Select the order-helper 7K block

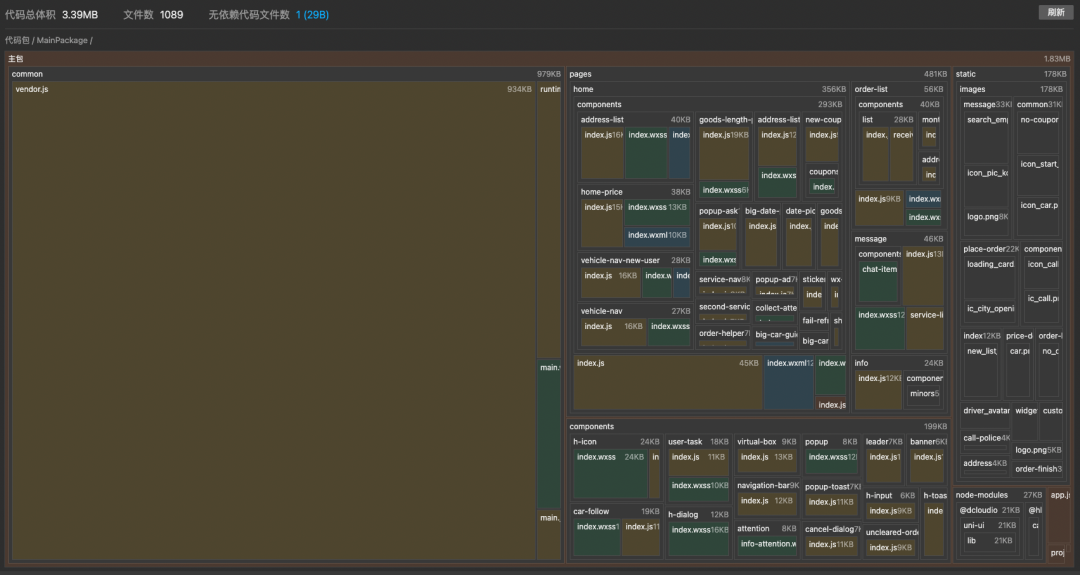(x=723, y=337)
